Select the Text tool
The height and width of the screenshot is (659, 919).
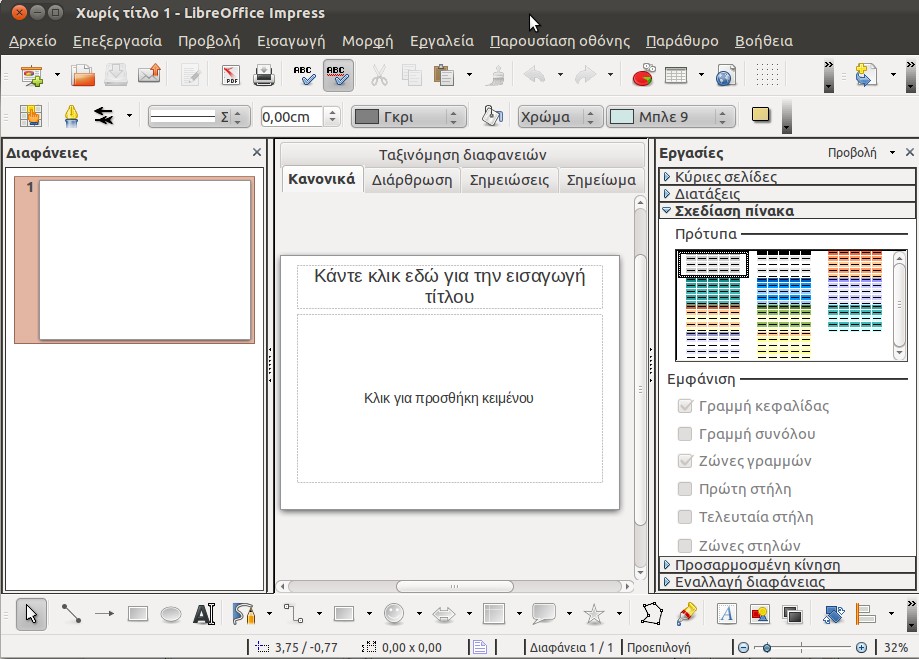click(x=204, y=614)
